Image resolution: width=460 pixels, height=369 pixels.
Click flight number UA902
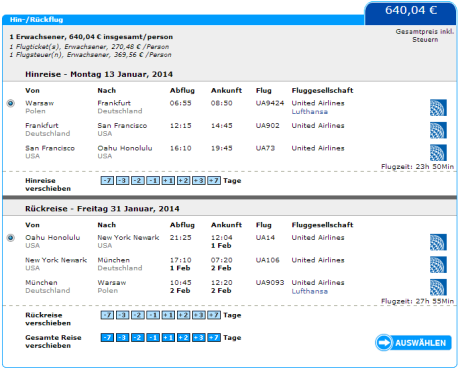tap(267, 126)
